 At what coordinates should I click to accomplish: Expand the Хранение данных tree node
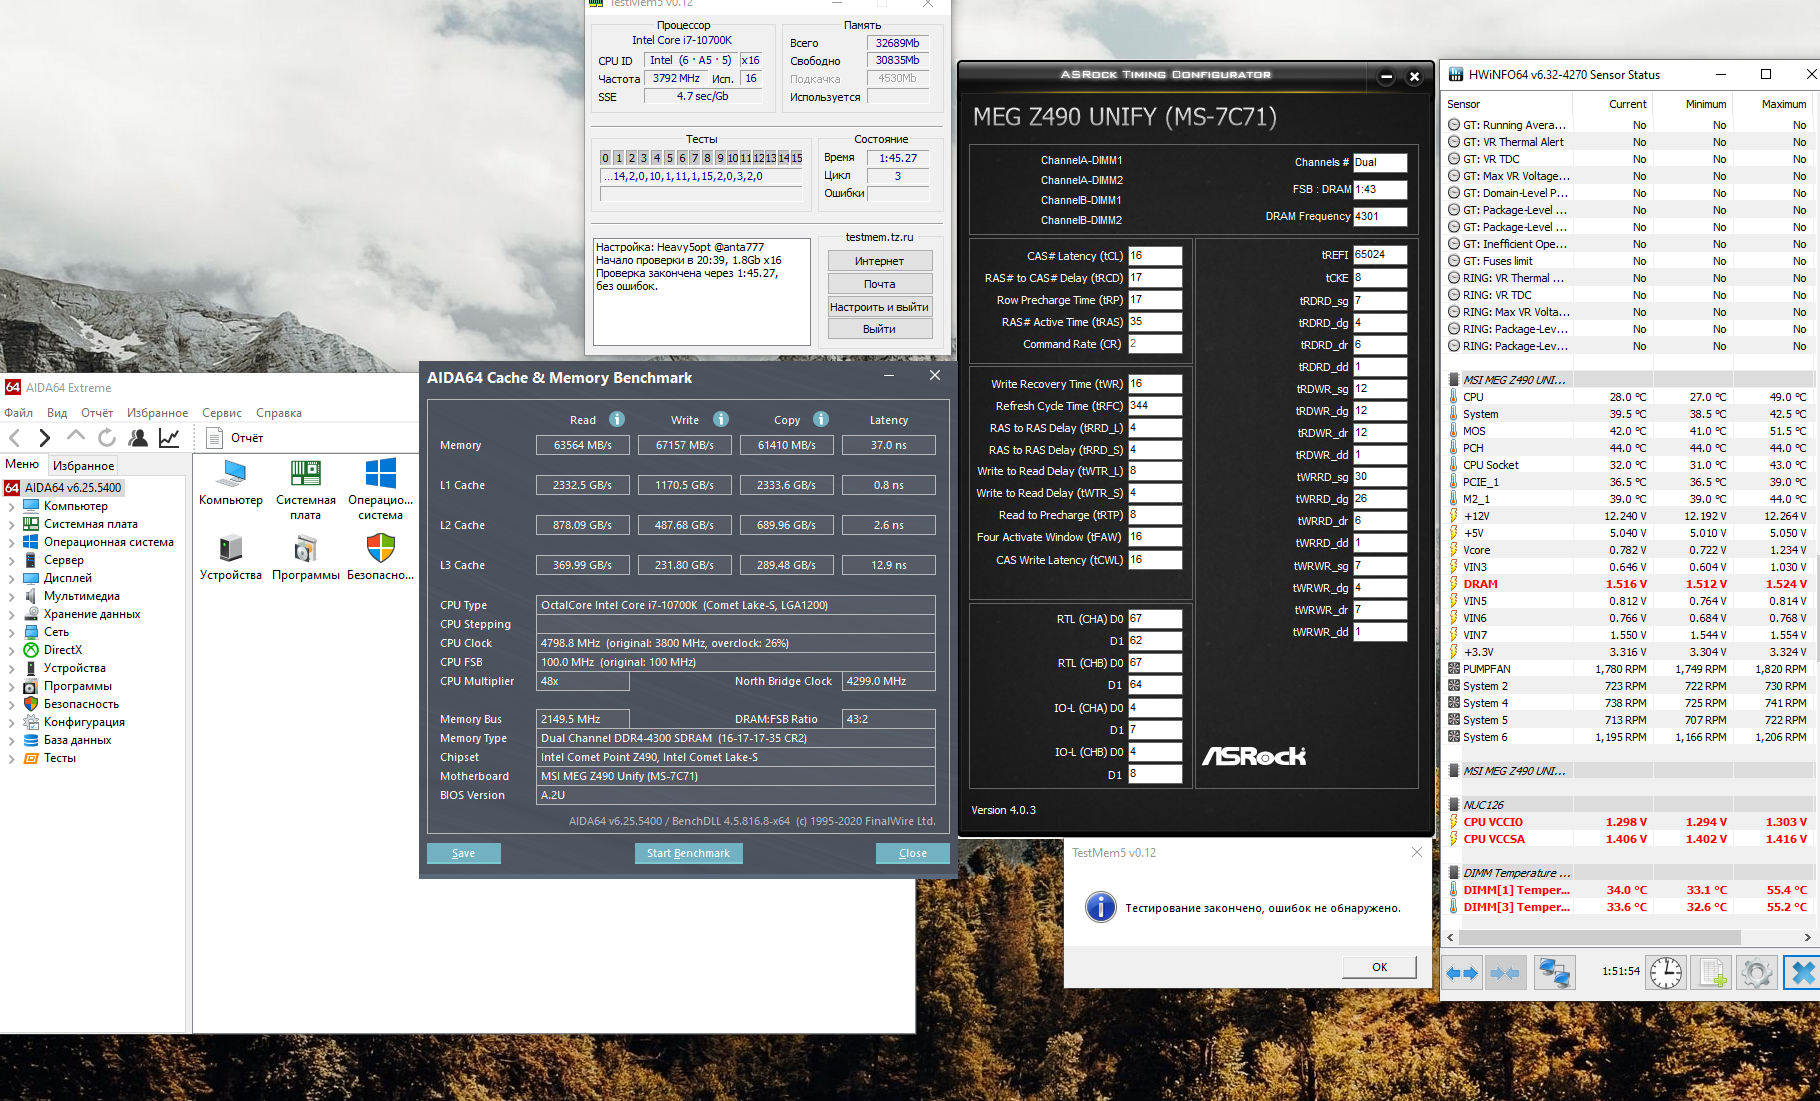(11, 614)
